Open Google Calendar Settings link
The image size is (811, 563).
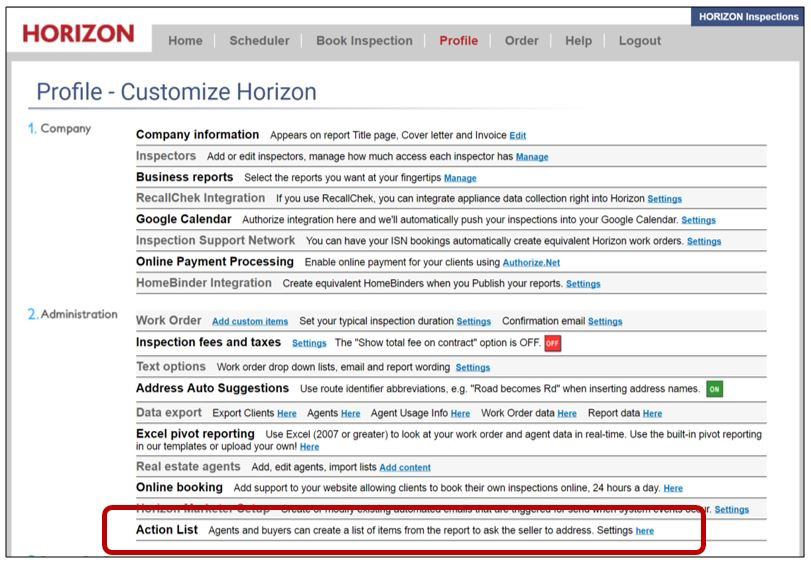pos(698,220)
